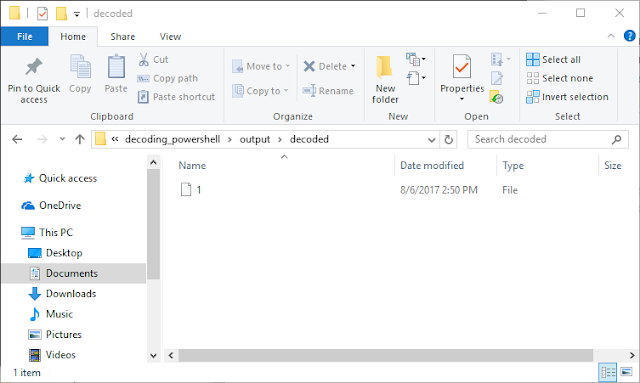Go Forward with the right arrow
Screen dimensions: 640x383
click(42, 140)
